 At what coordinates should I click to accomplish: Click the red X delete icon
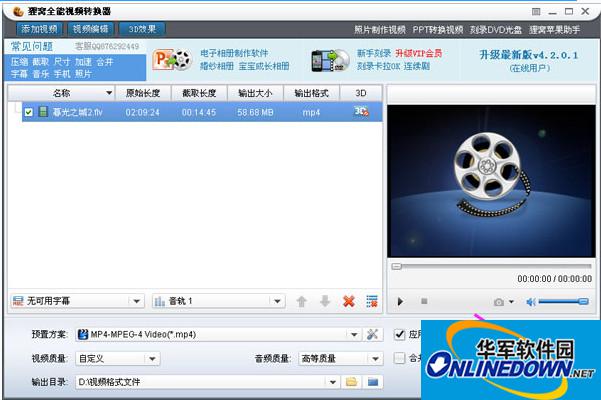point(349,302)
